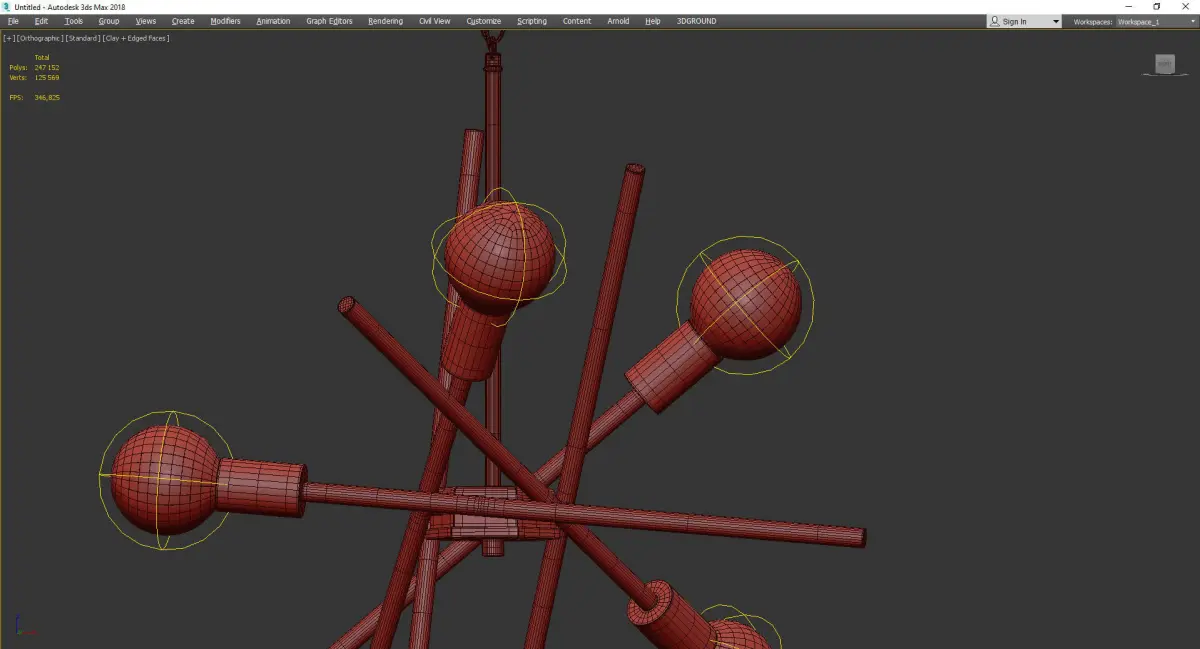This screenshot has height=649, width=1200.
Task: Open the Edit menu
Action: tap(41, 21)
